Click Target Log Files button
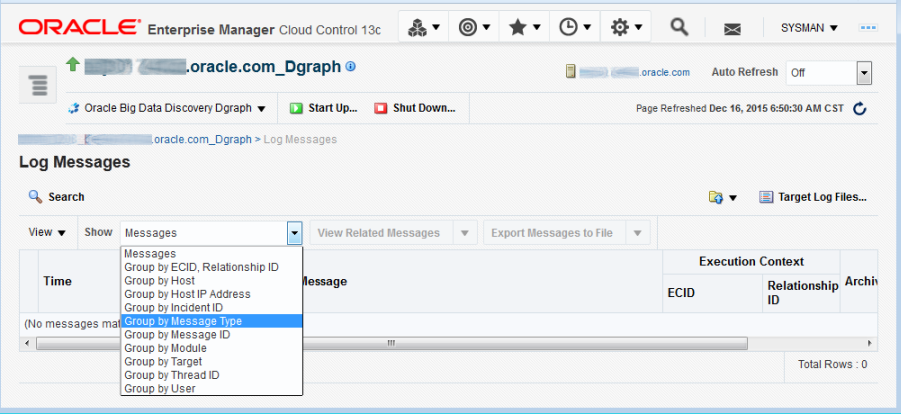This screenshot has width=901, height=414. 813,197
